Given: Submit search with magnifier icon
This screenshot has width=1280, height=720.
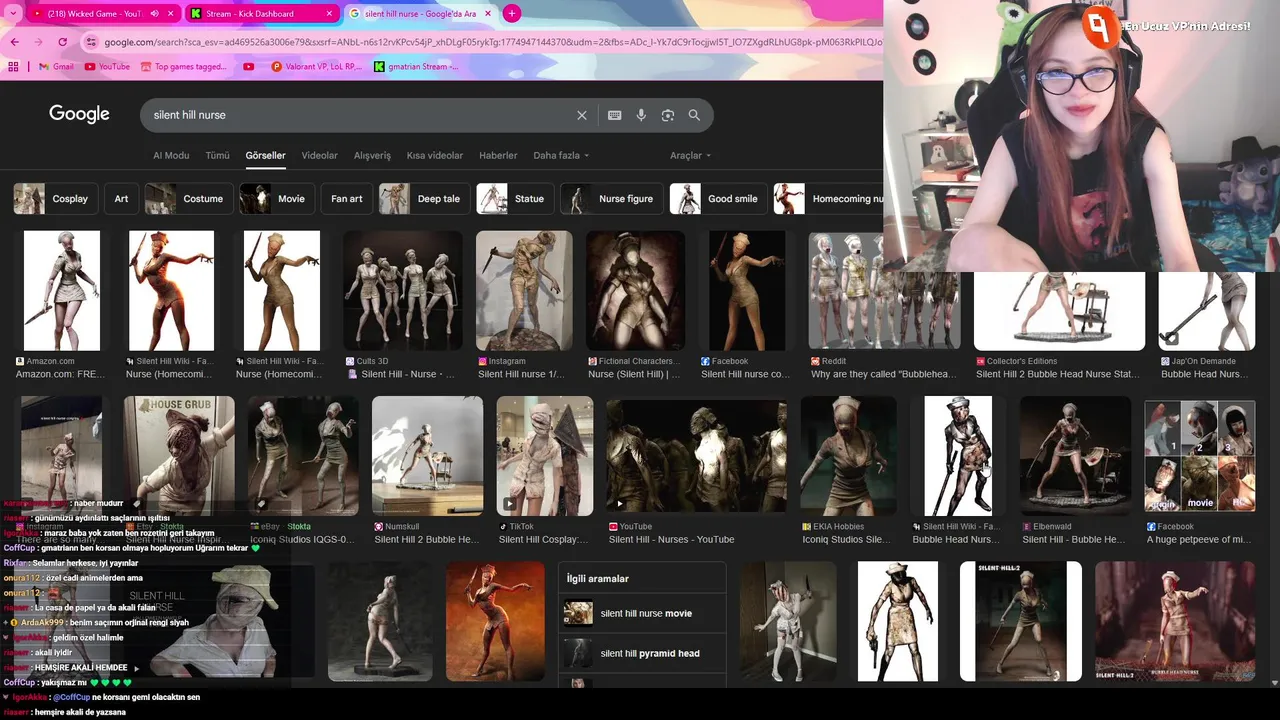Looking at the screenshot, I should (694, 115).
